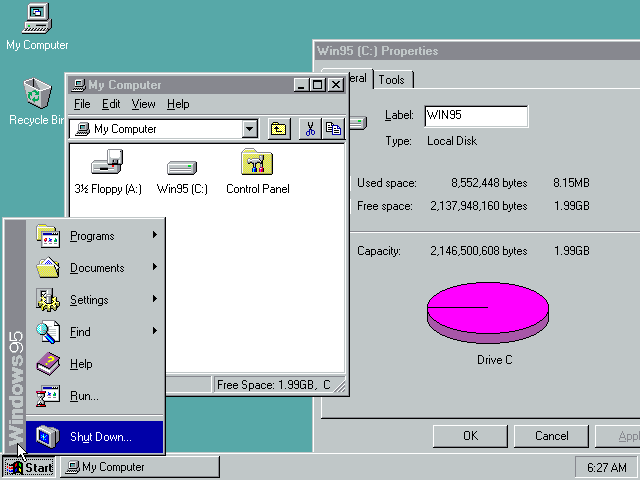Click the Win95 (C:) Properties title bar

[478, 51]
